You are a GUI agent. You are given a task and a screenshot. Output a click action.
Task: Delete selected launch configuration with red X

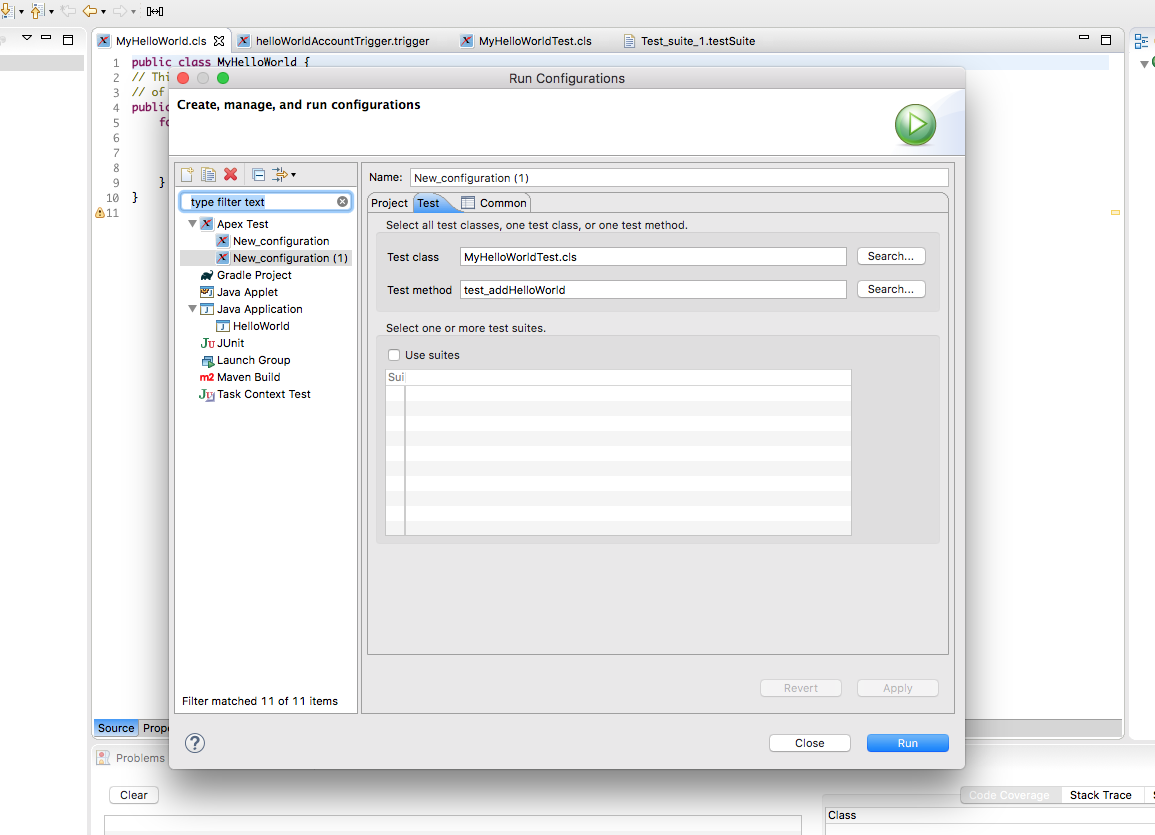(x=231, y=174)
